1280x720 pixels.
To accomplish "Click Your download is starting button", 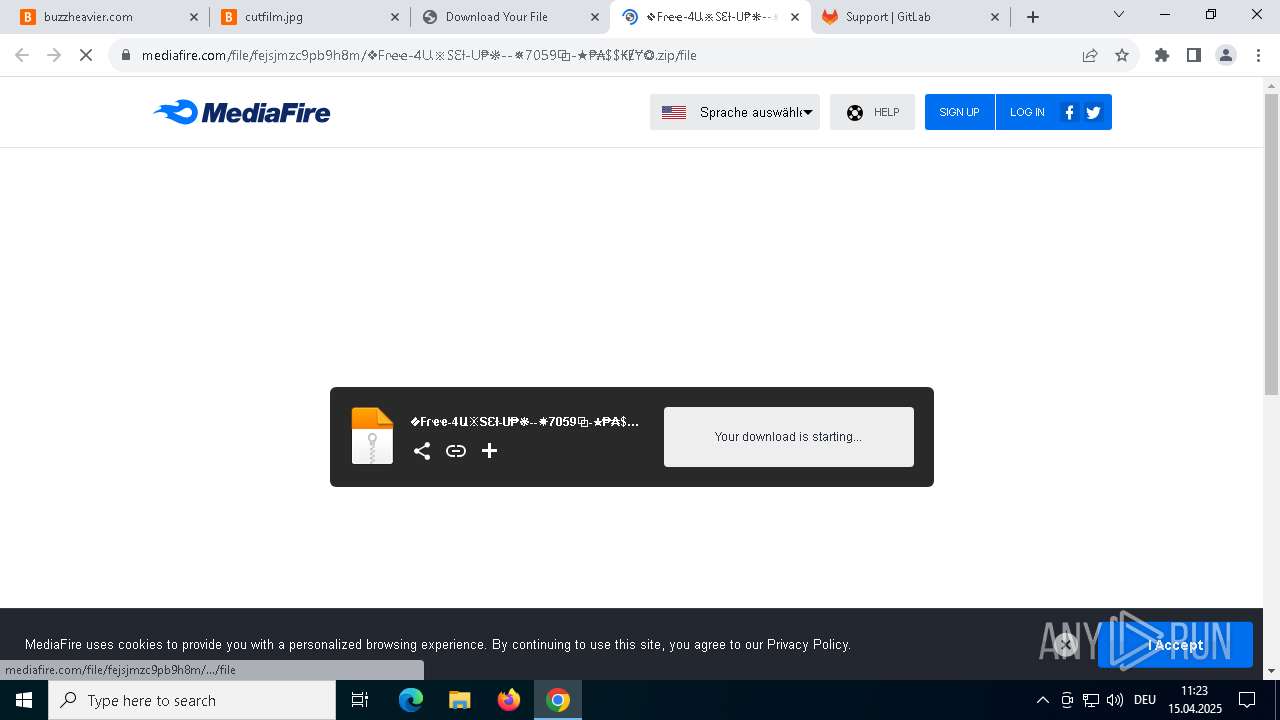I will (789, 437).
